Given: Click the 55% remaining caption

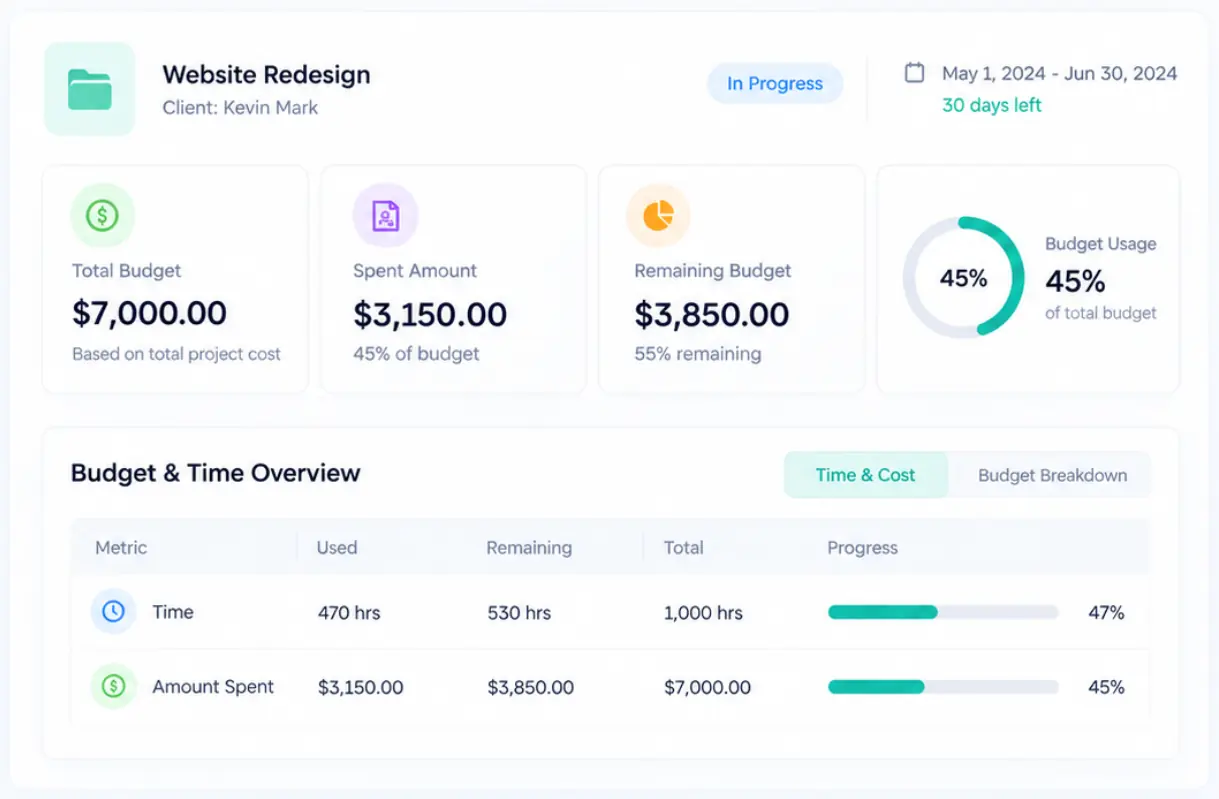Looking at the screenshot, I should (x=697, y=354).
